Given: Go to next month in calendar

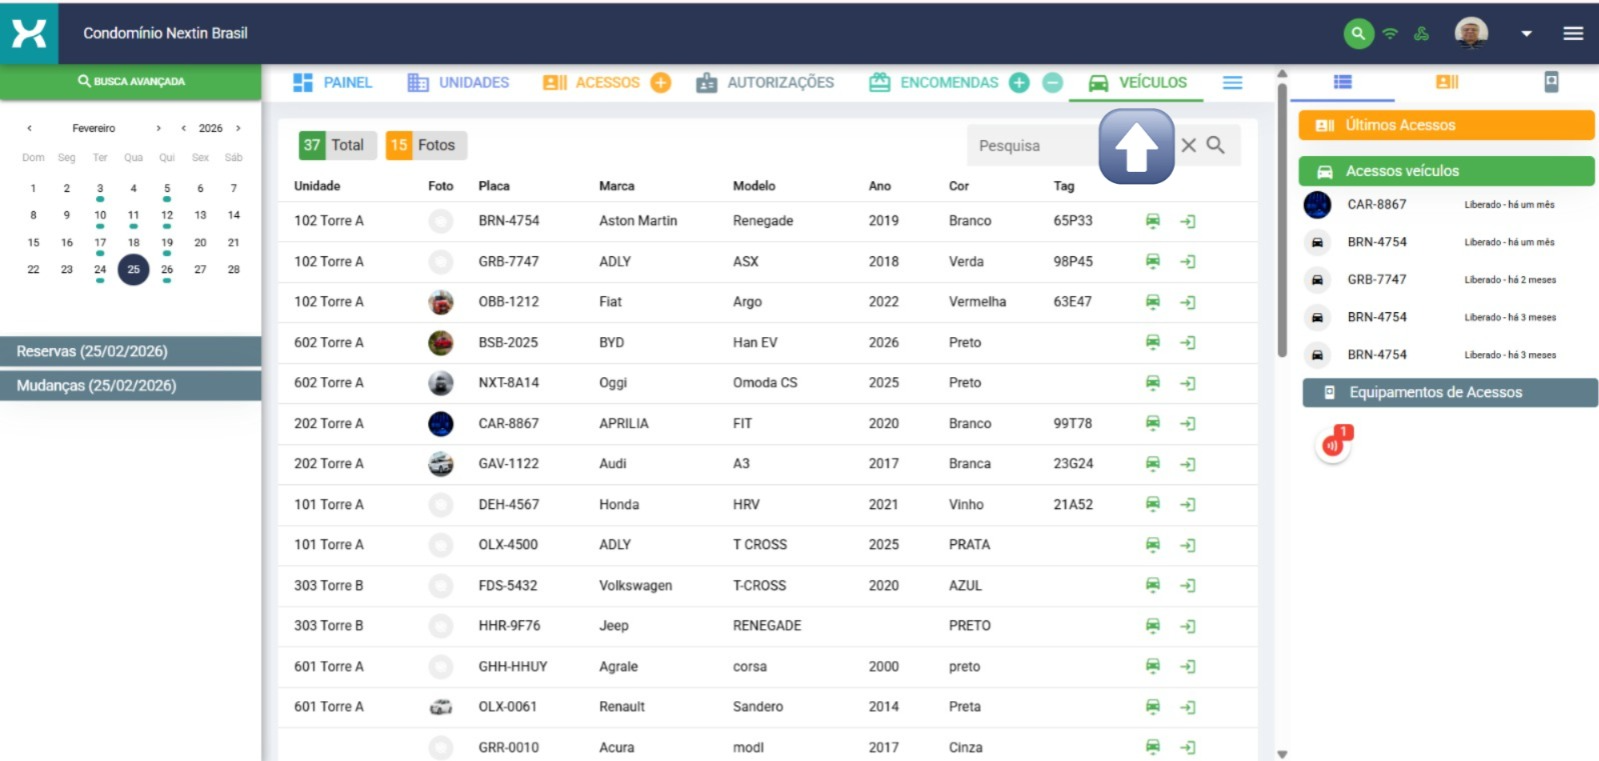Looking at the screenshot, I should 158,128.
